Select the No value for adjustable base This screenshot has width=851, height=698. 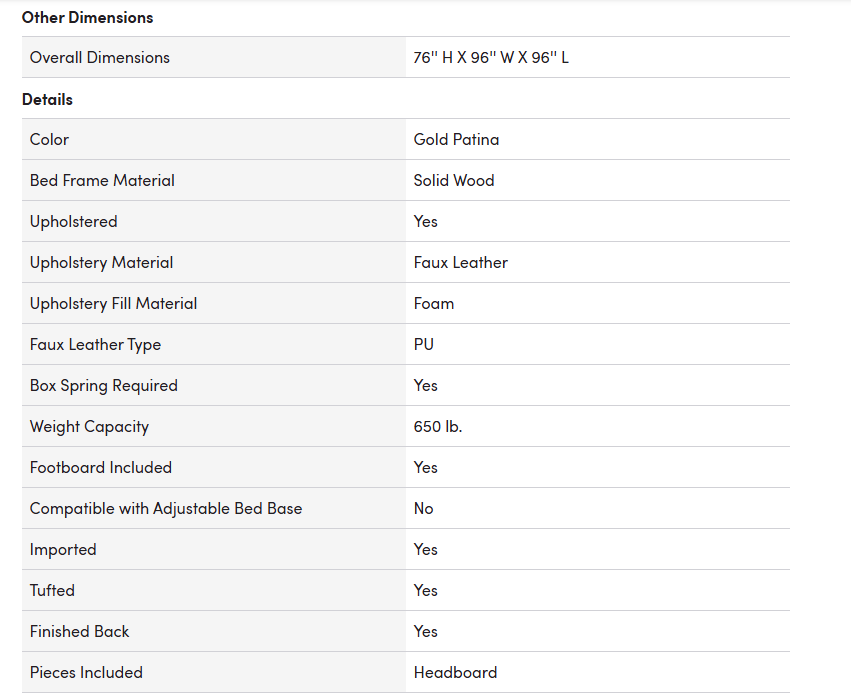click(x=423, y=509)
